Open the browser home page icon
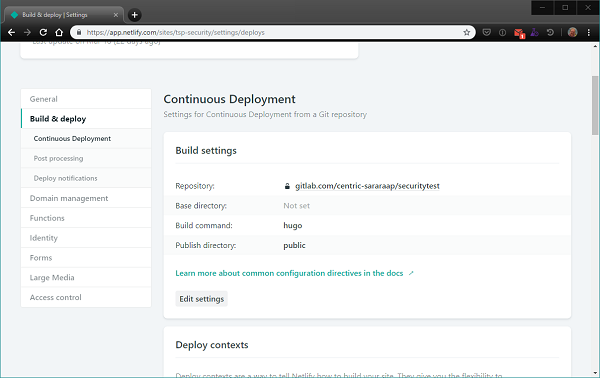 click(59, 33)
